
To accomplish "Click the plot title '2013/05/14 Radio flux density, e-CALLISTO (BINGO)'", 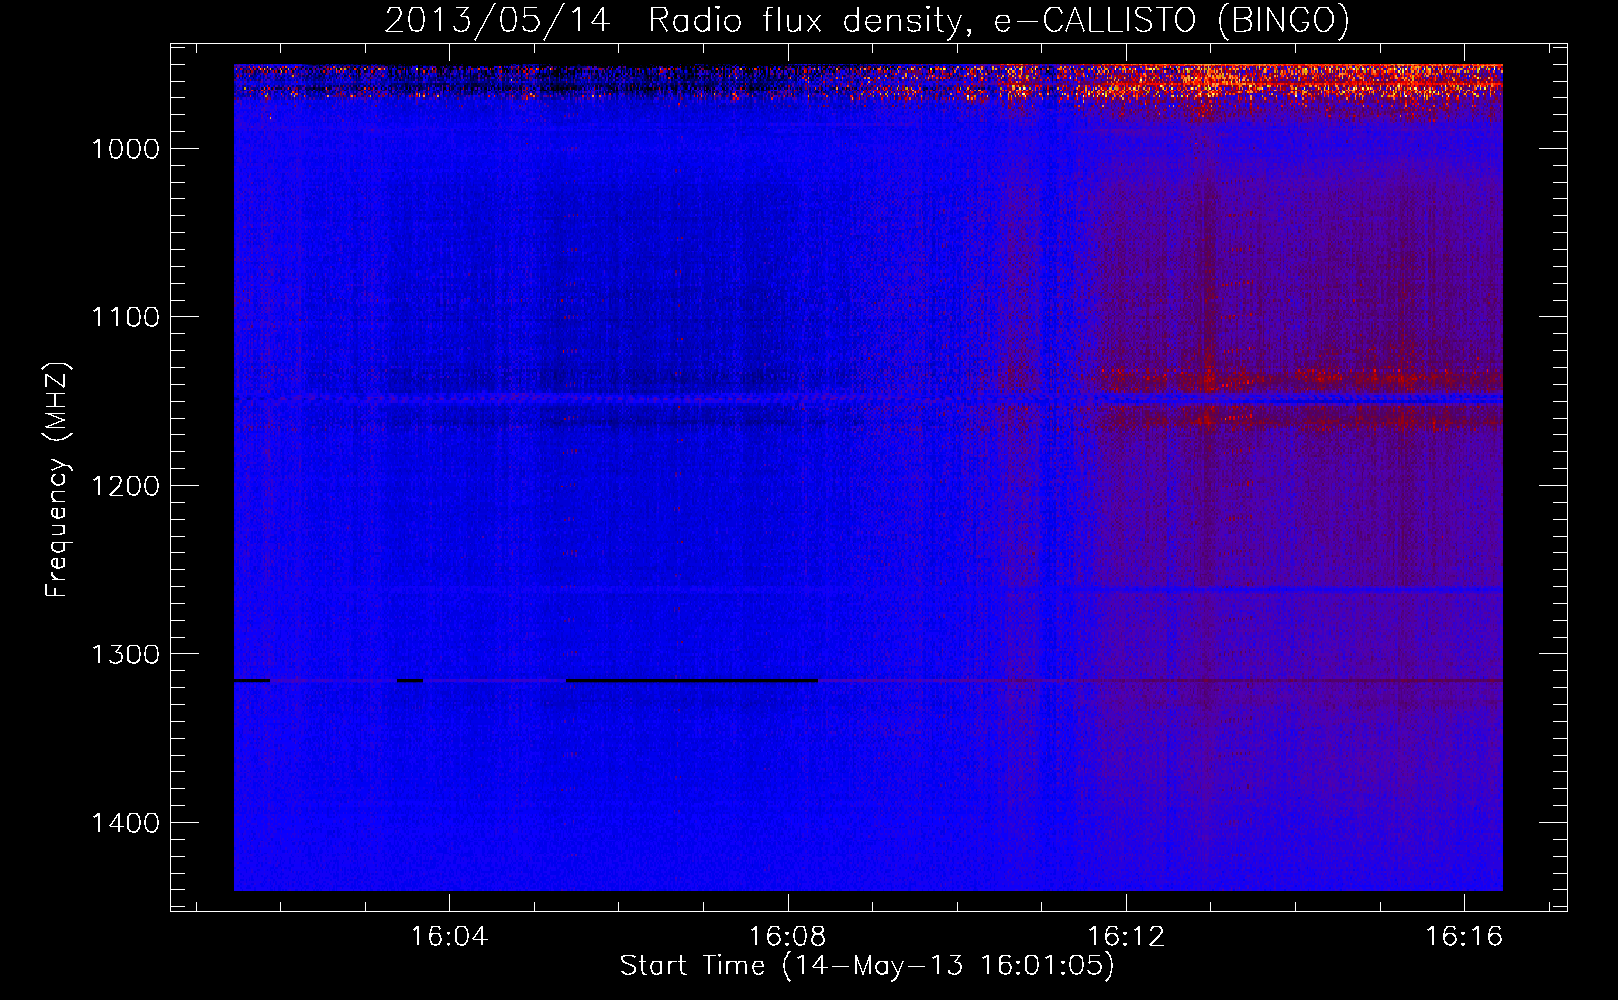I will (867, 20).
